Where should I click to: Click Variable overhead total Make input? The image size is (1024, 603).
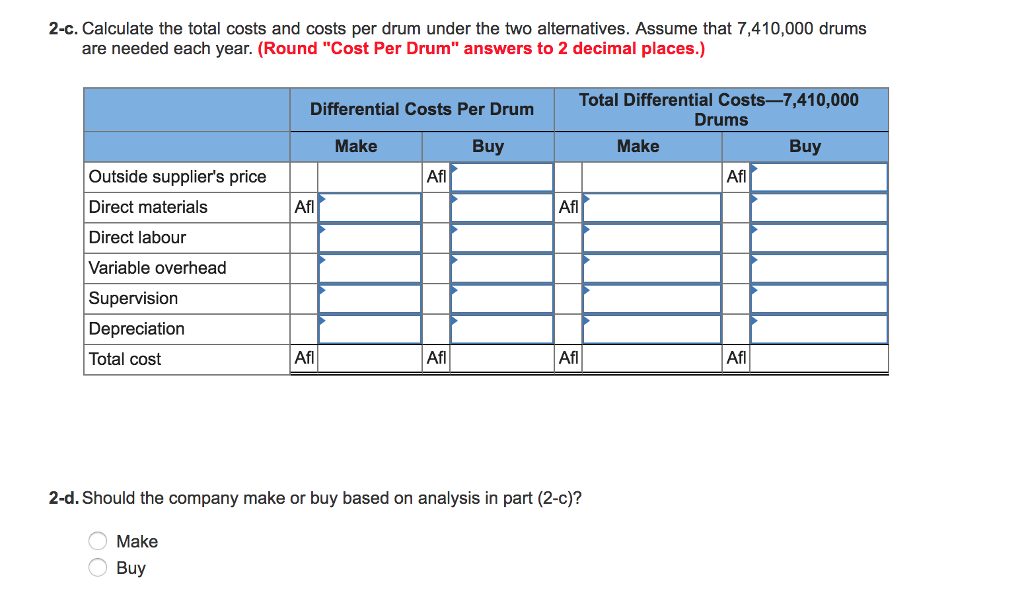coord(652,269)
